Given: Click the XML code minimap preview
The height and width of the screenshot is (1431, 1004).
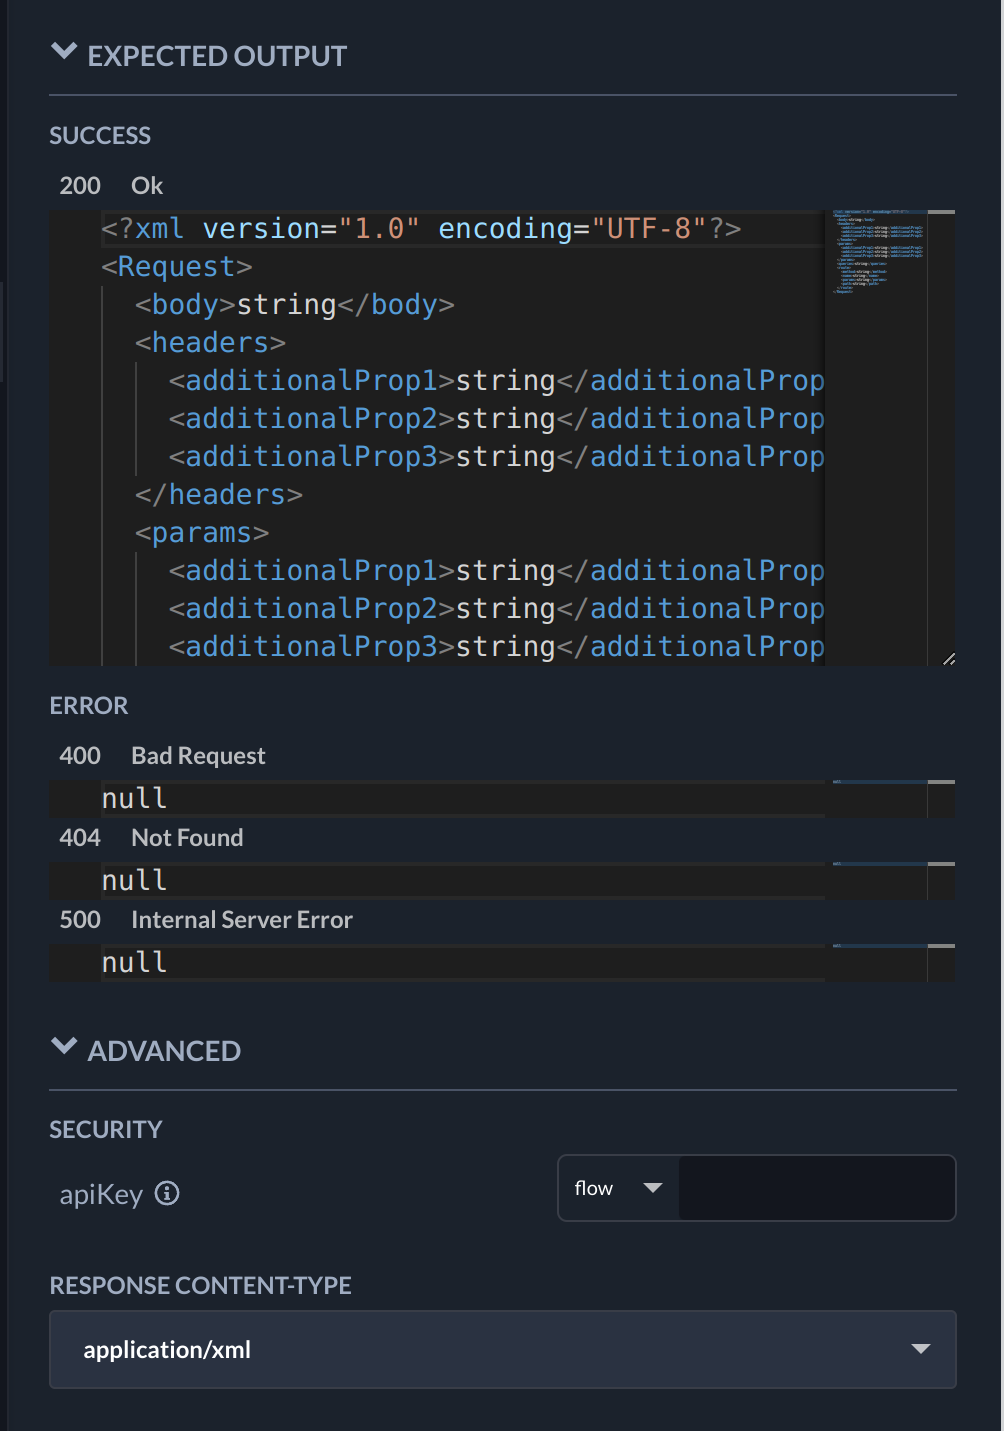Looking at the screenshot, I should 877,252.
